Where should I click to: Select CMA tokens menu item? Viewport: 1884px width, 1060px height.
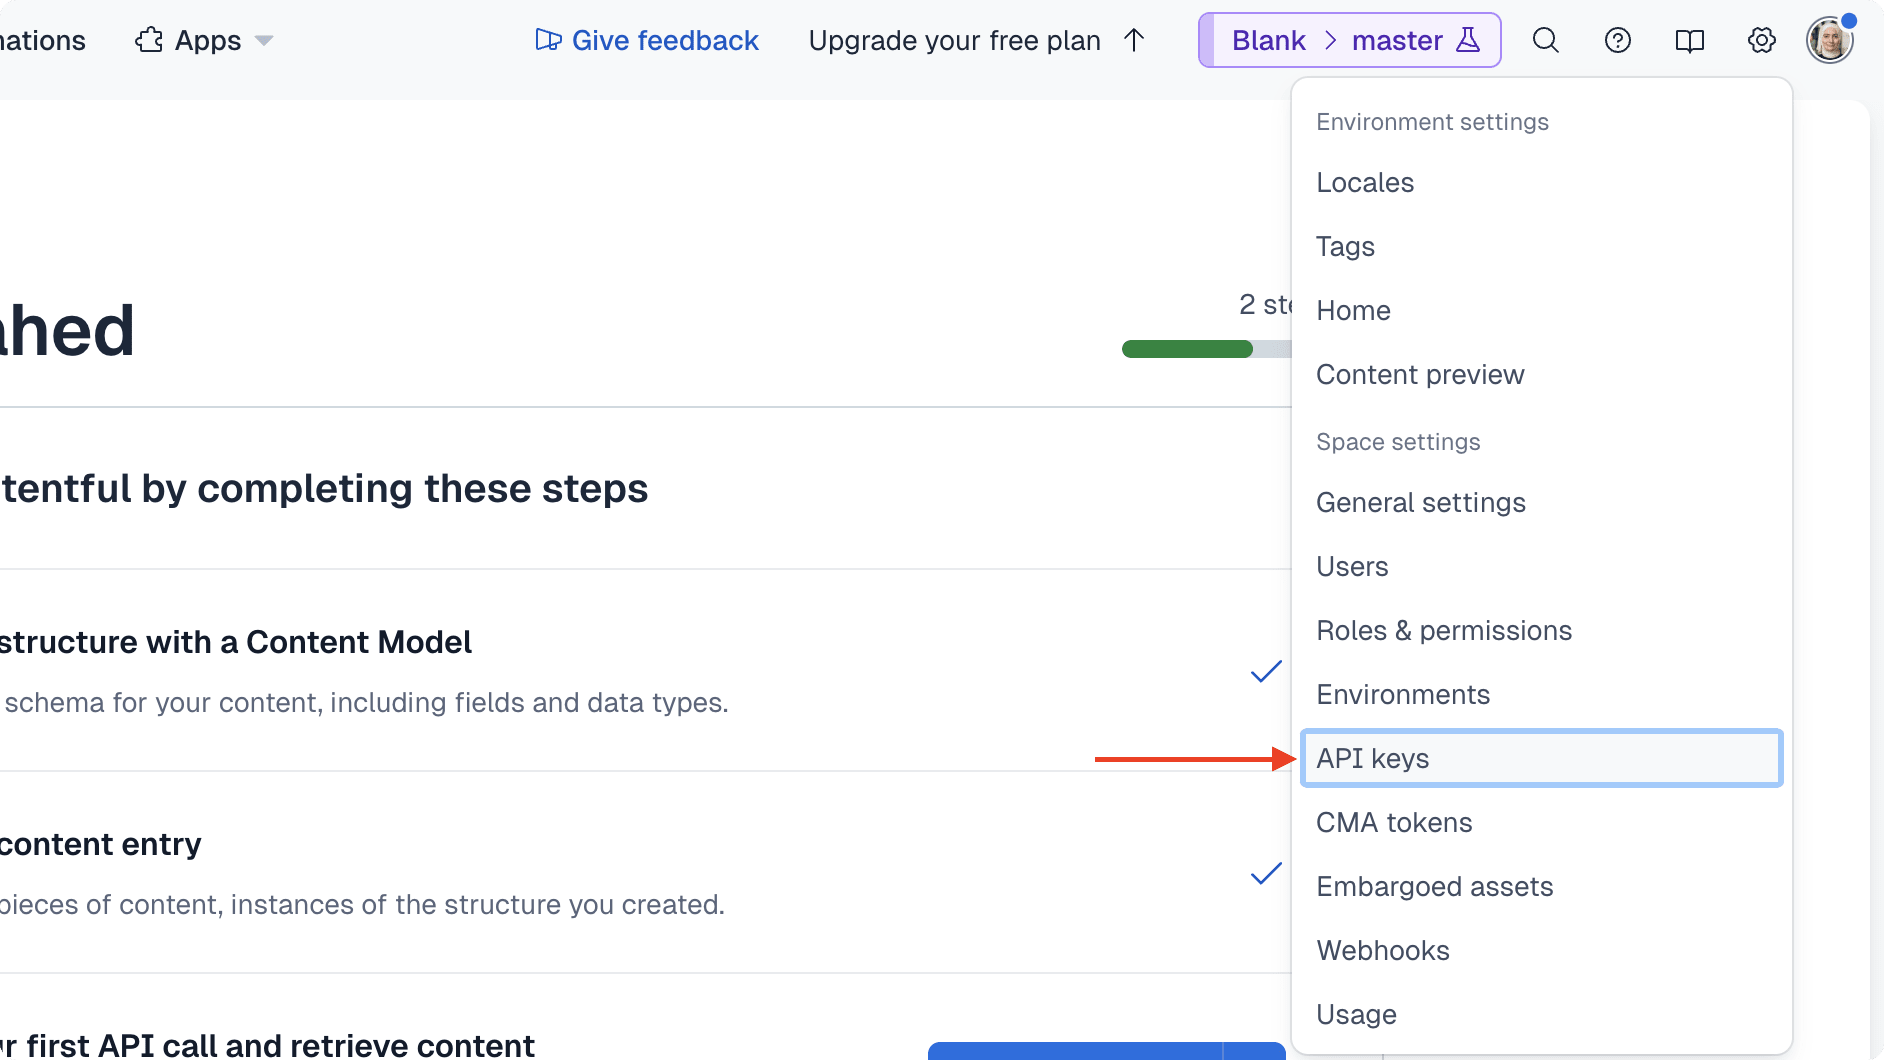pyautogui.click(x=1393, y=822)
